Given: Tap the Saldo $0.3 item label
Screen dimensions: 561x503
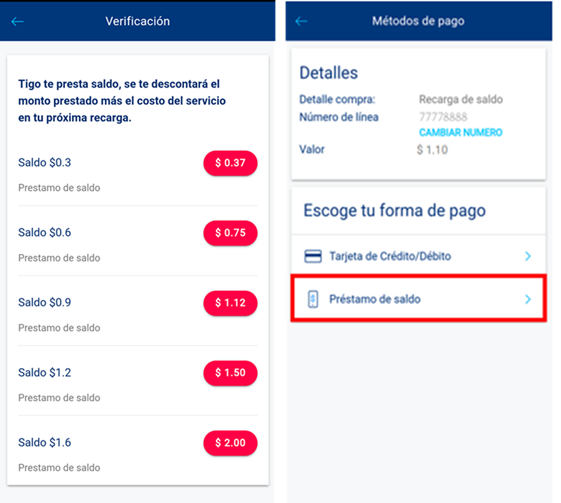Looking at the screenshot, I should click(45, 163).
